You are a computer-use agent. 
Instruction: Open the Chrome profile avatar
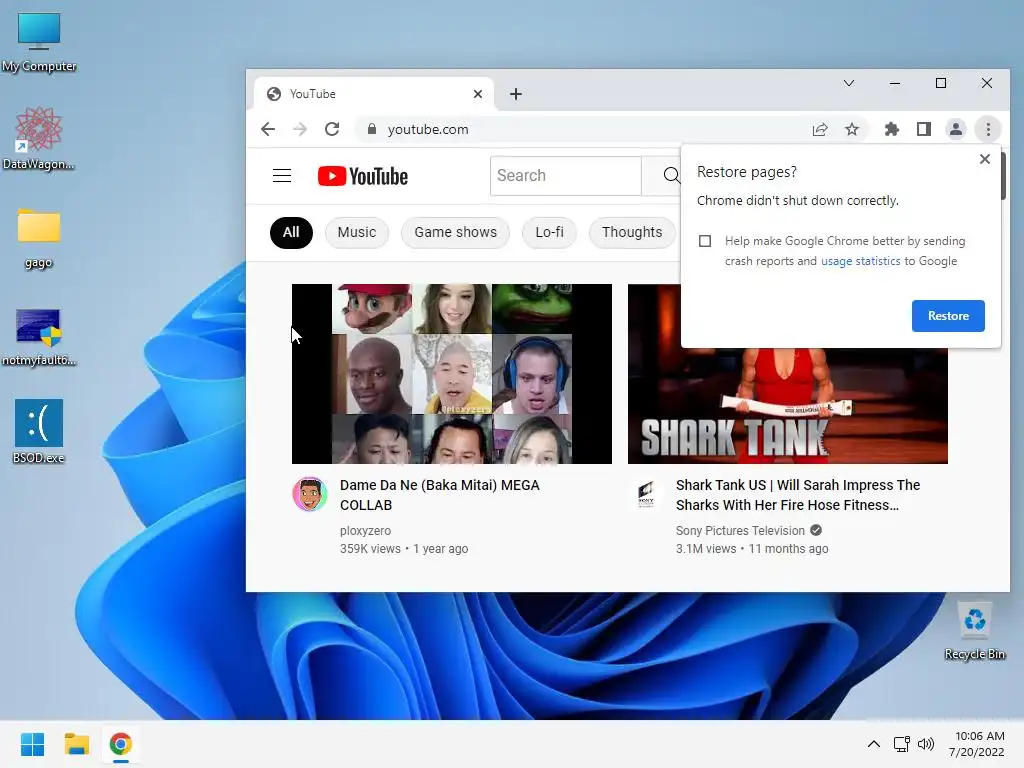tap(955, 129)
